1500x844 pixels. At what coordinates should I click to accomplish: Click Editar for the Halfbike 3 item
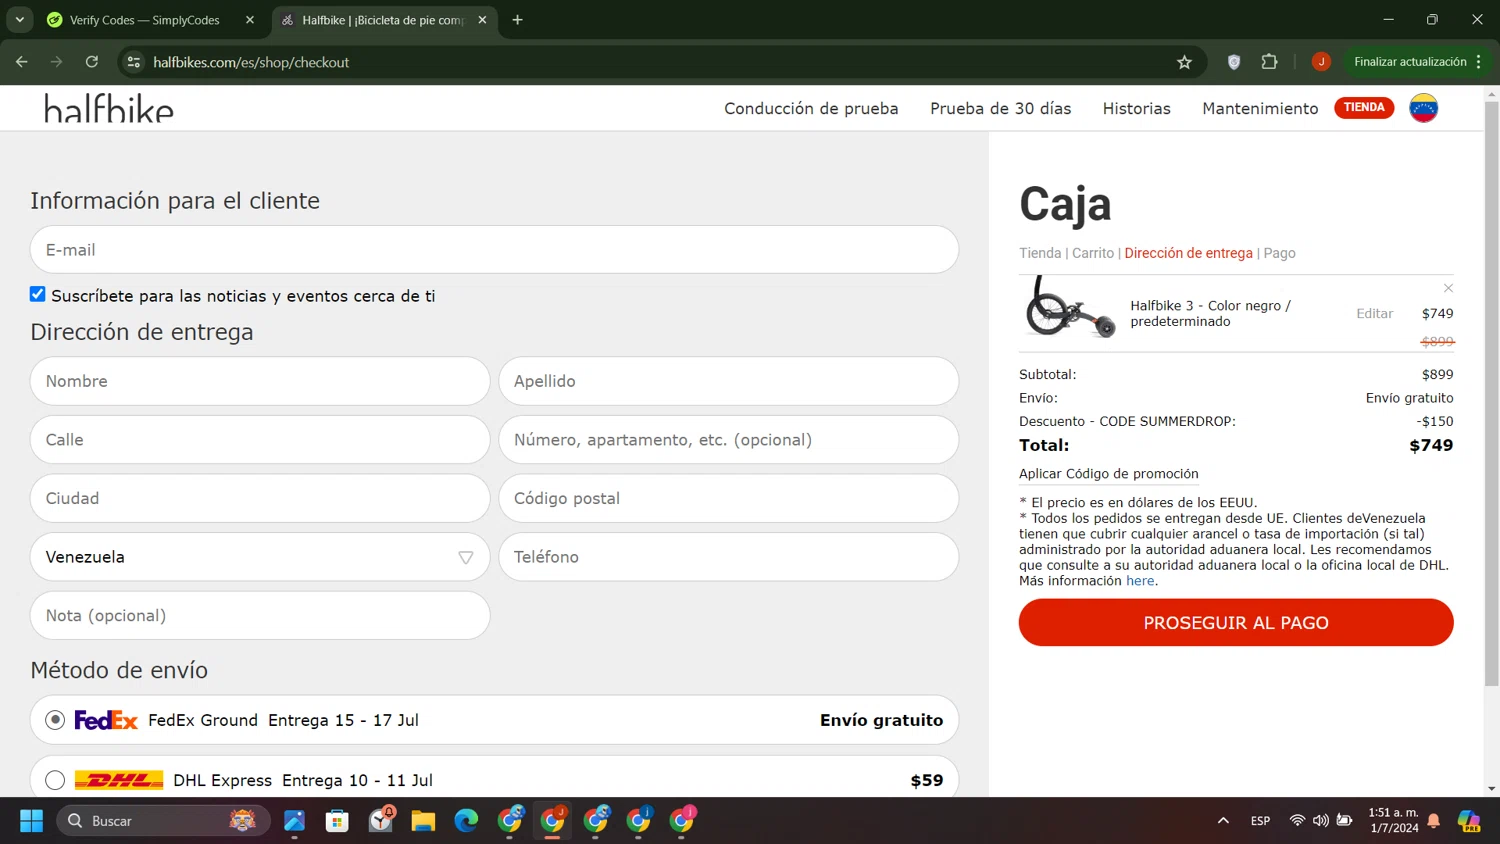[x=1374, y=313]
